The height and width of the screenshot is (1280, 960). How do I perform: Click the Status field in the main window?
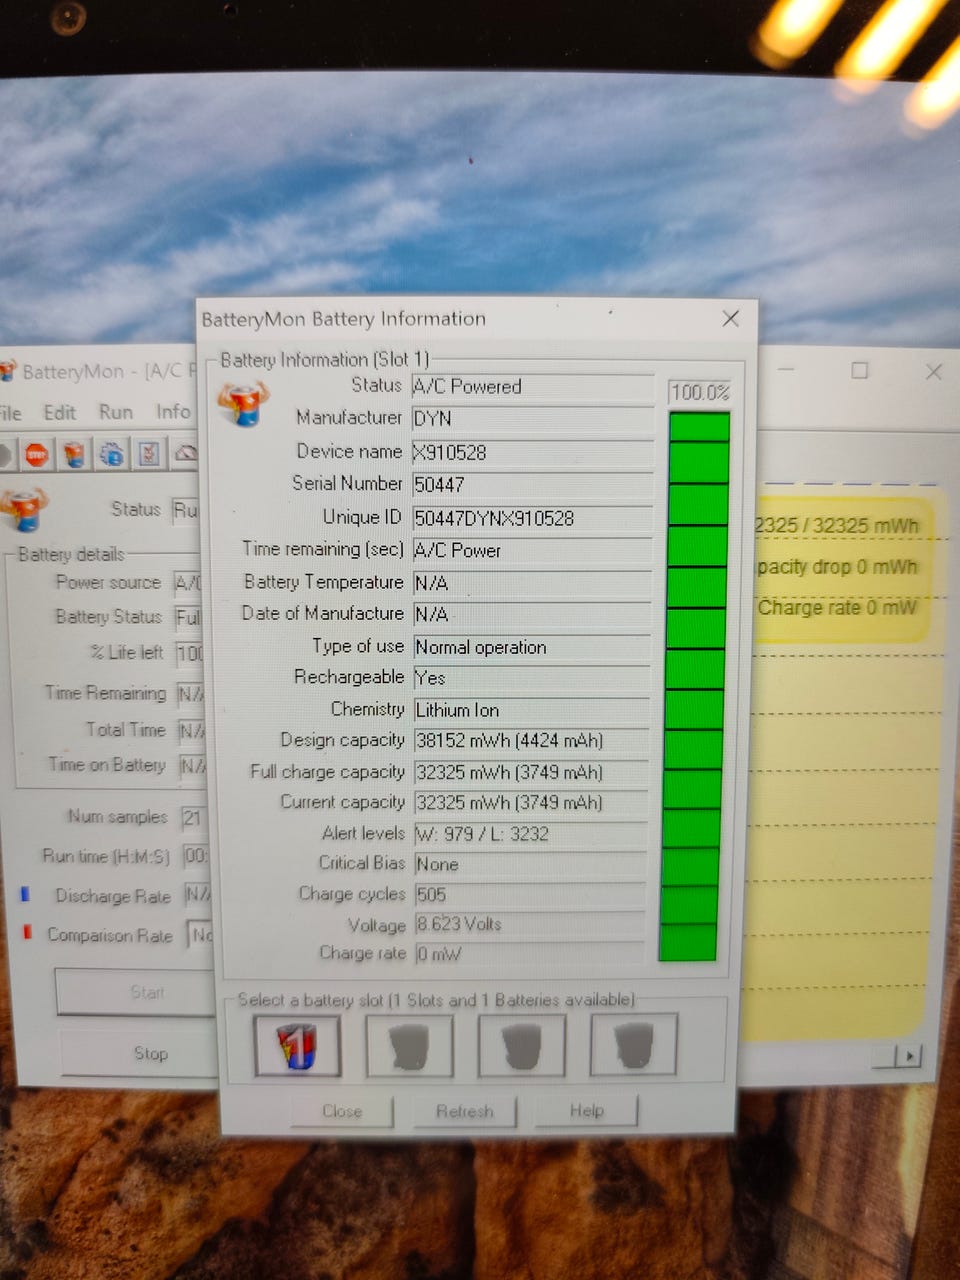(x=185, y=509)
